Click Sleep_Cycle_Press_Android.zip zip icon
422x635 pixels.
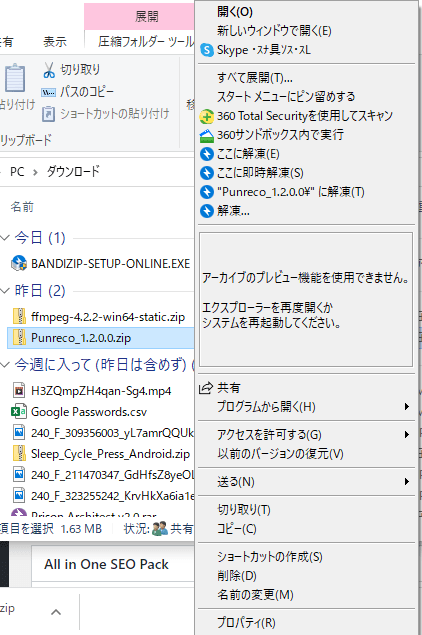[19, 453]
